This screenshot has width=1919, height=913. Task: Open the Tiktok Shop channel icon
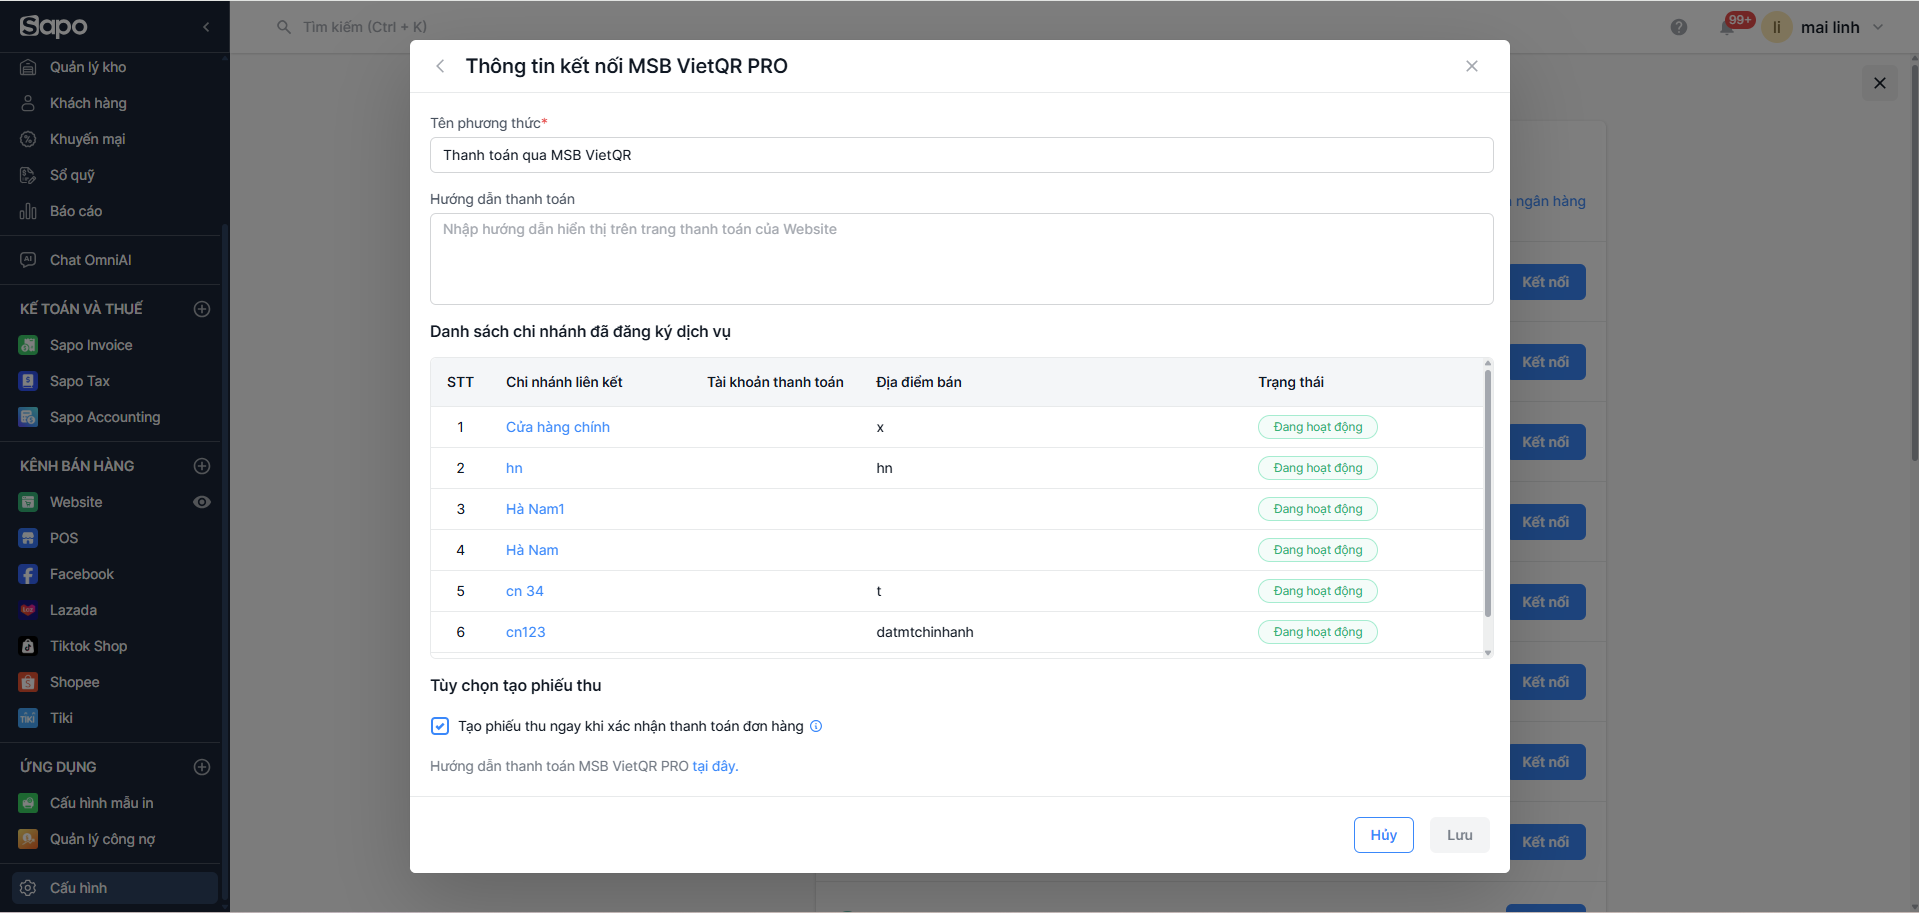click(28, 646)
